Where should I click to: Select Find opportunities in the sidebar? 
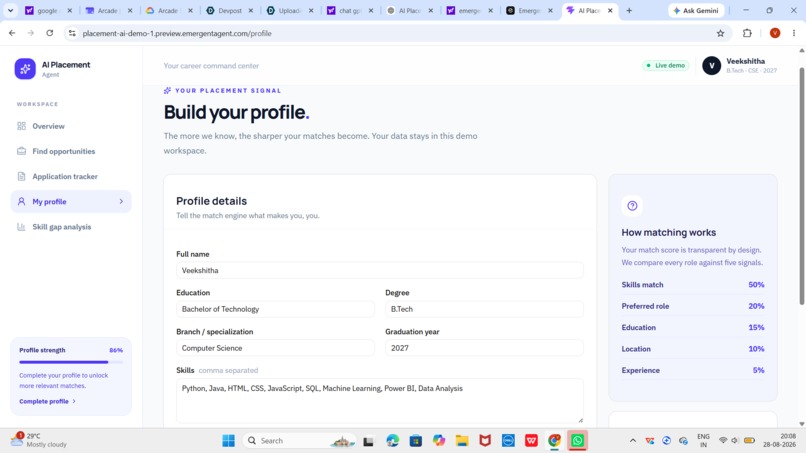71,151
